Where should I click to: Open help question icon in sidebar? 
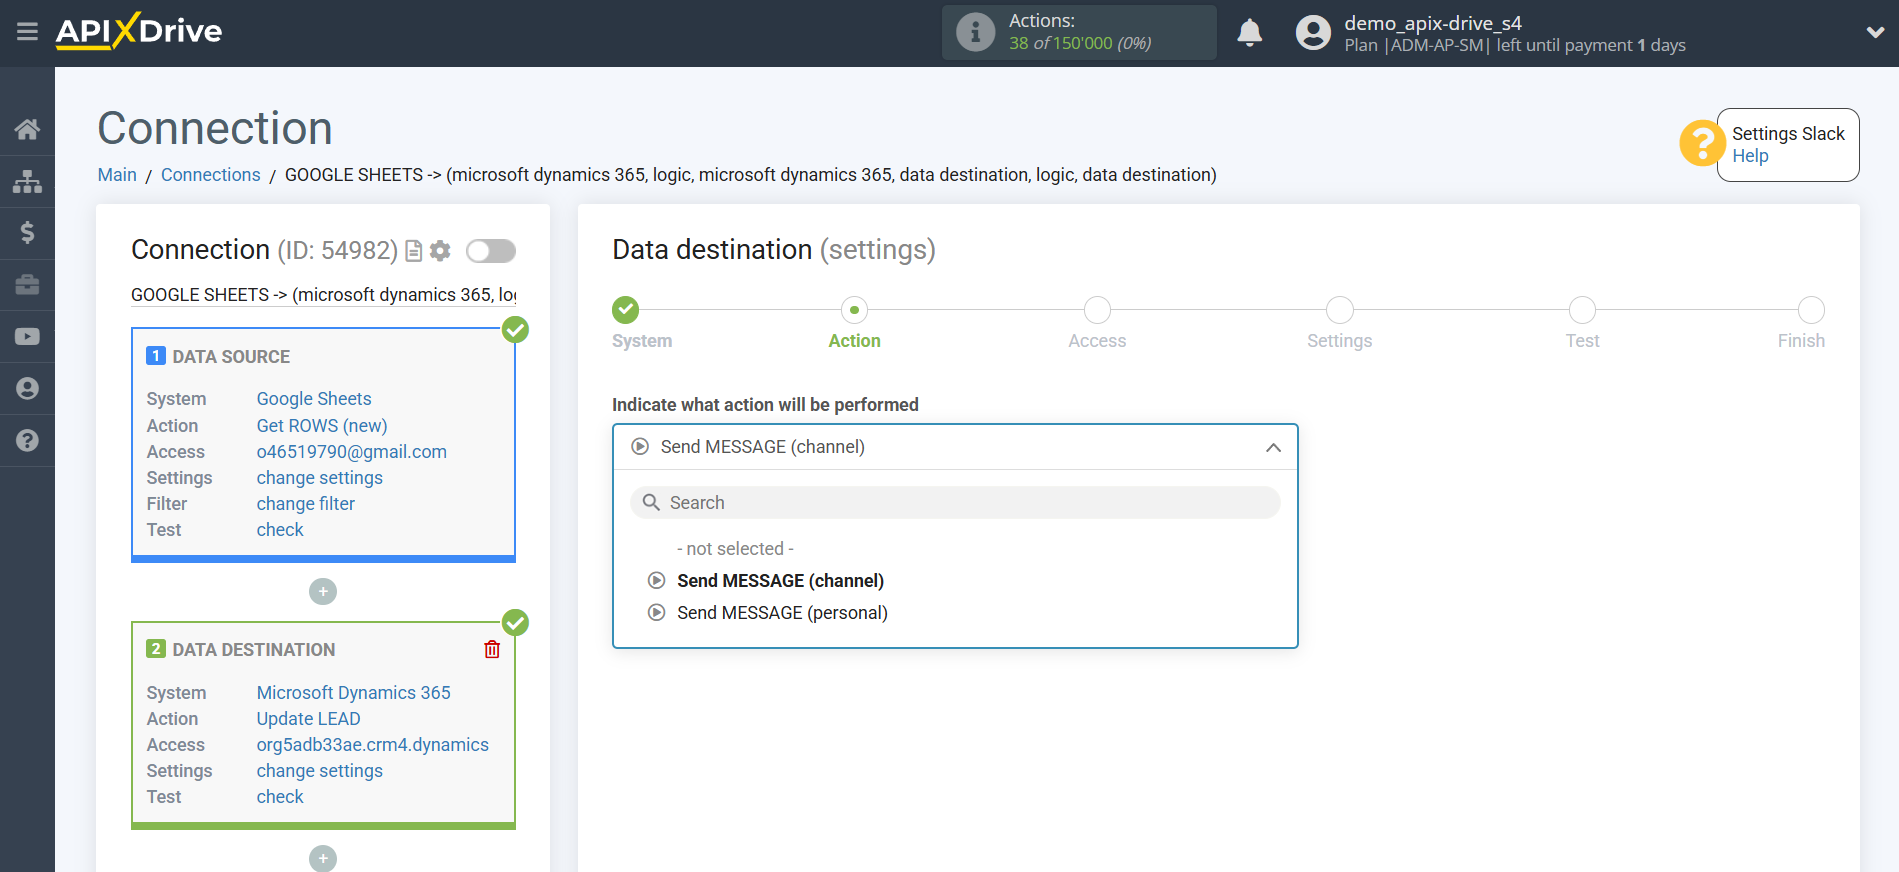point(27,441)
